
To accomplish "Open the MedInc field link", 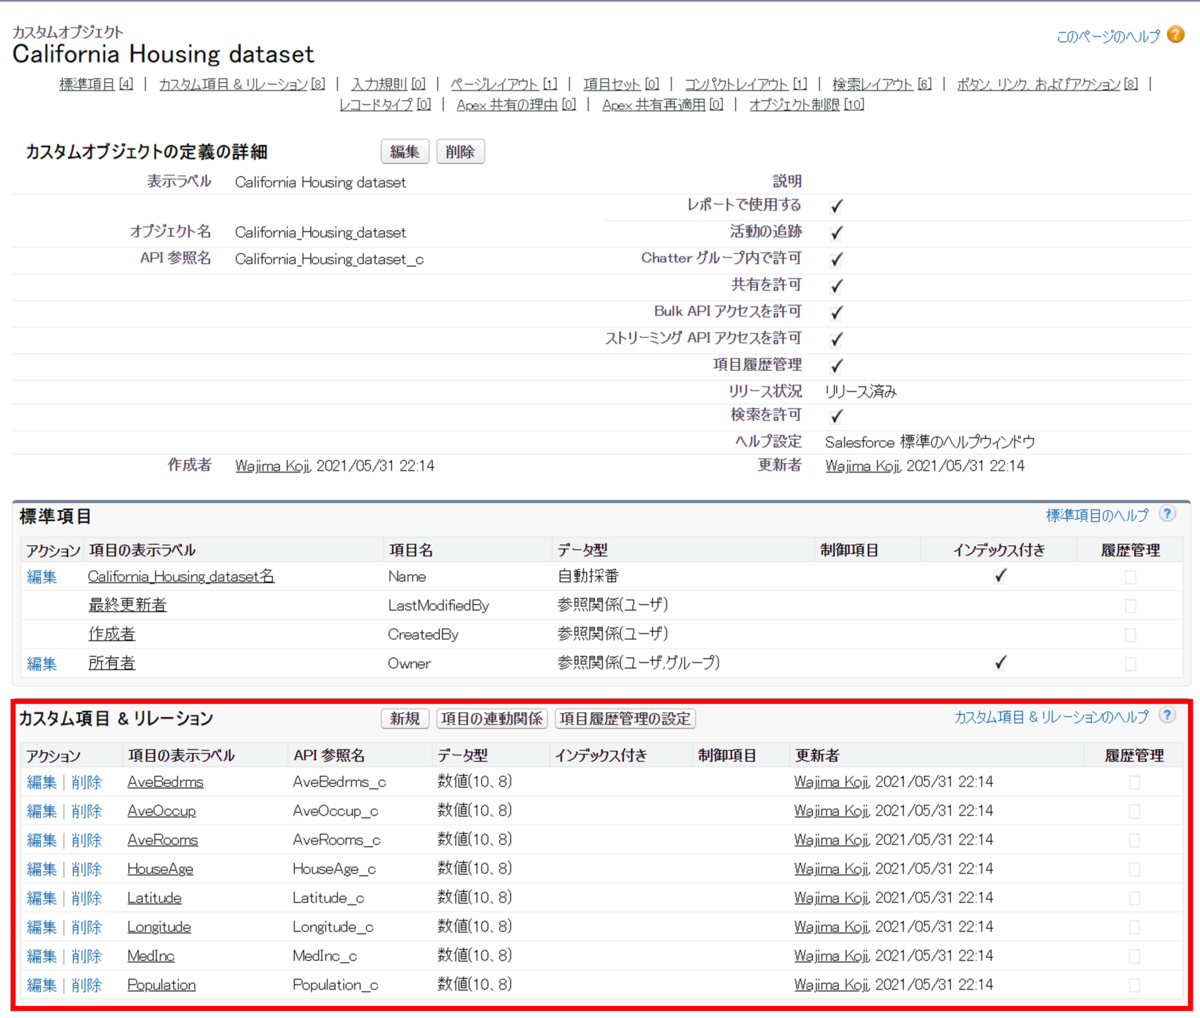I will click(x=151, y=956).
